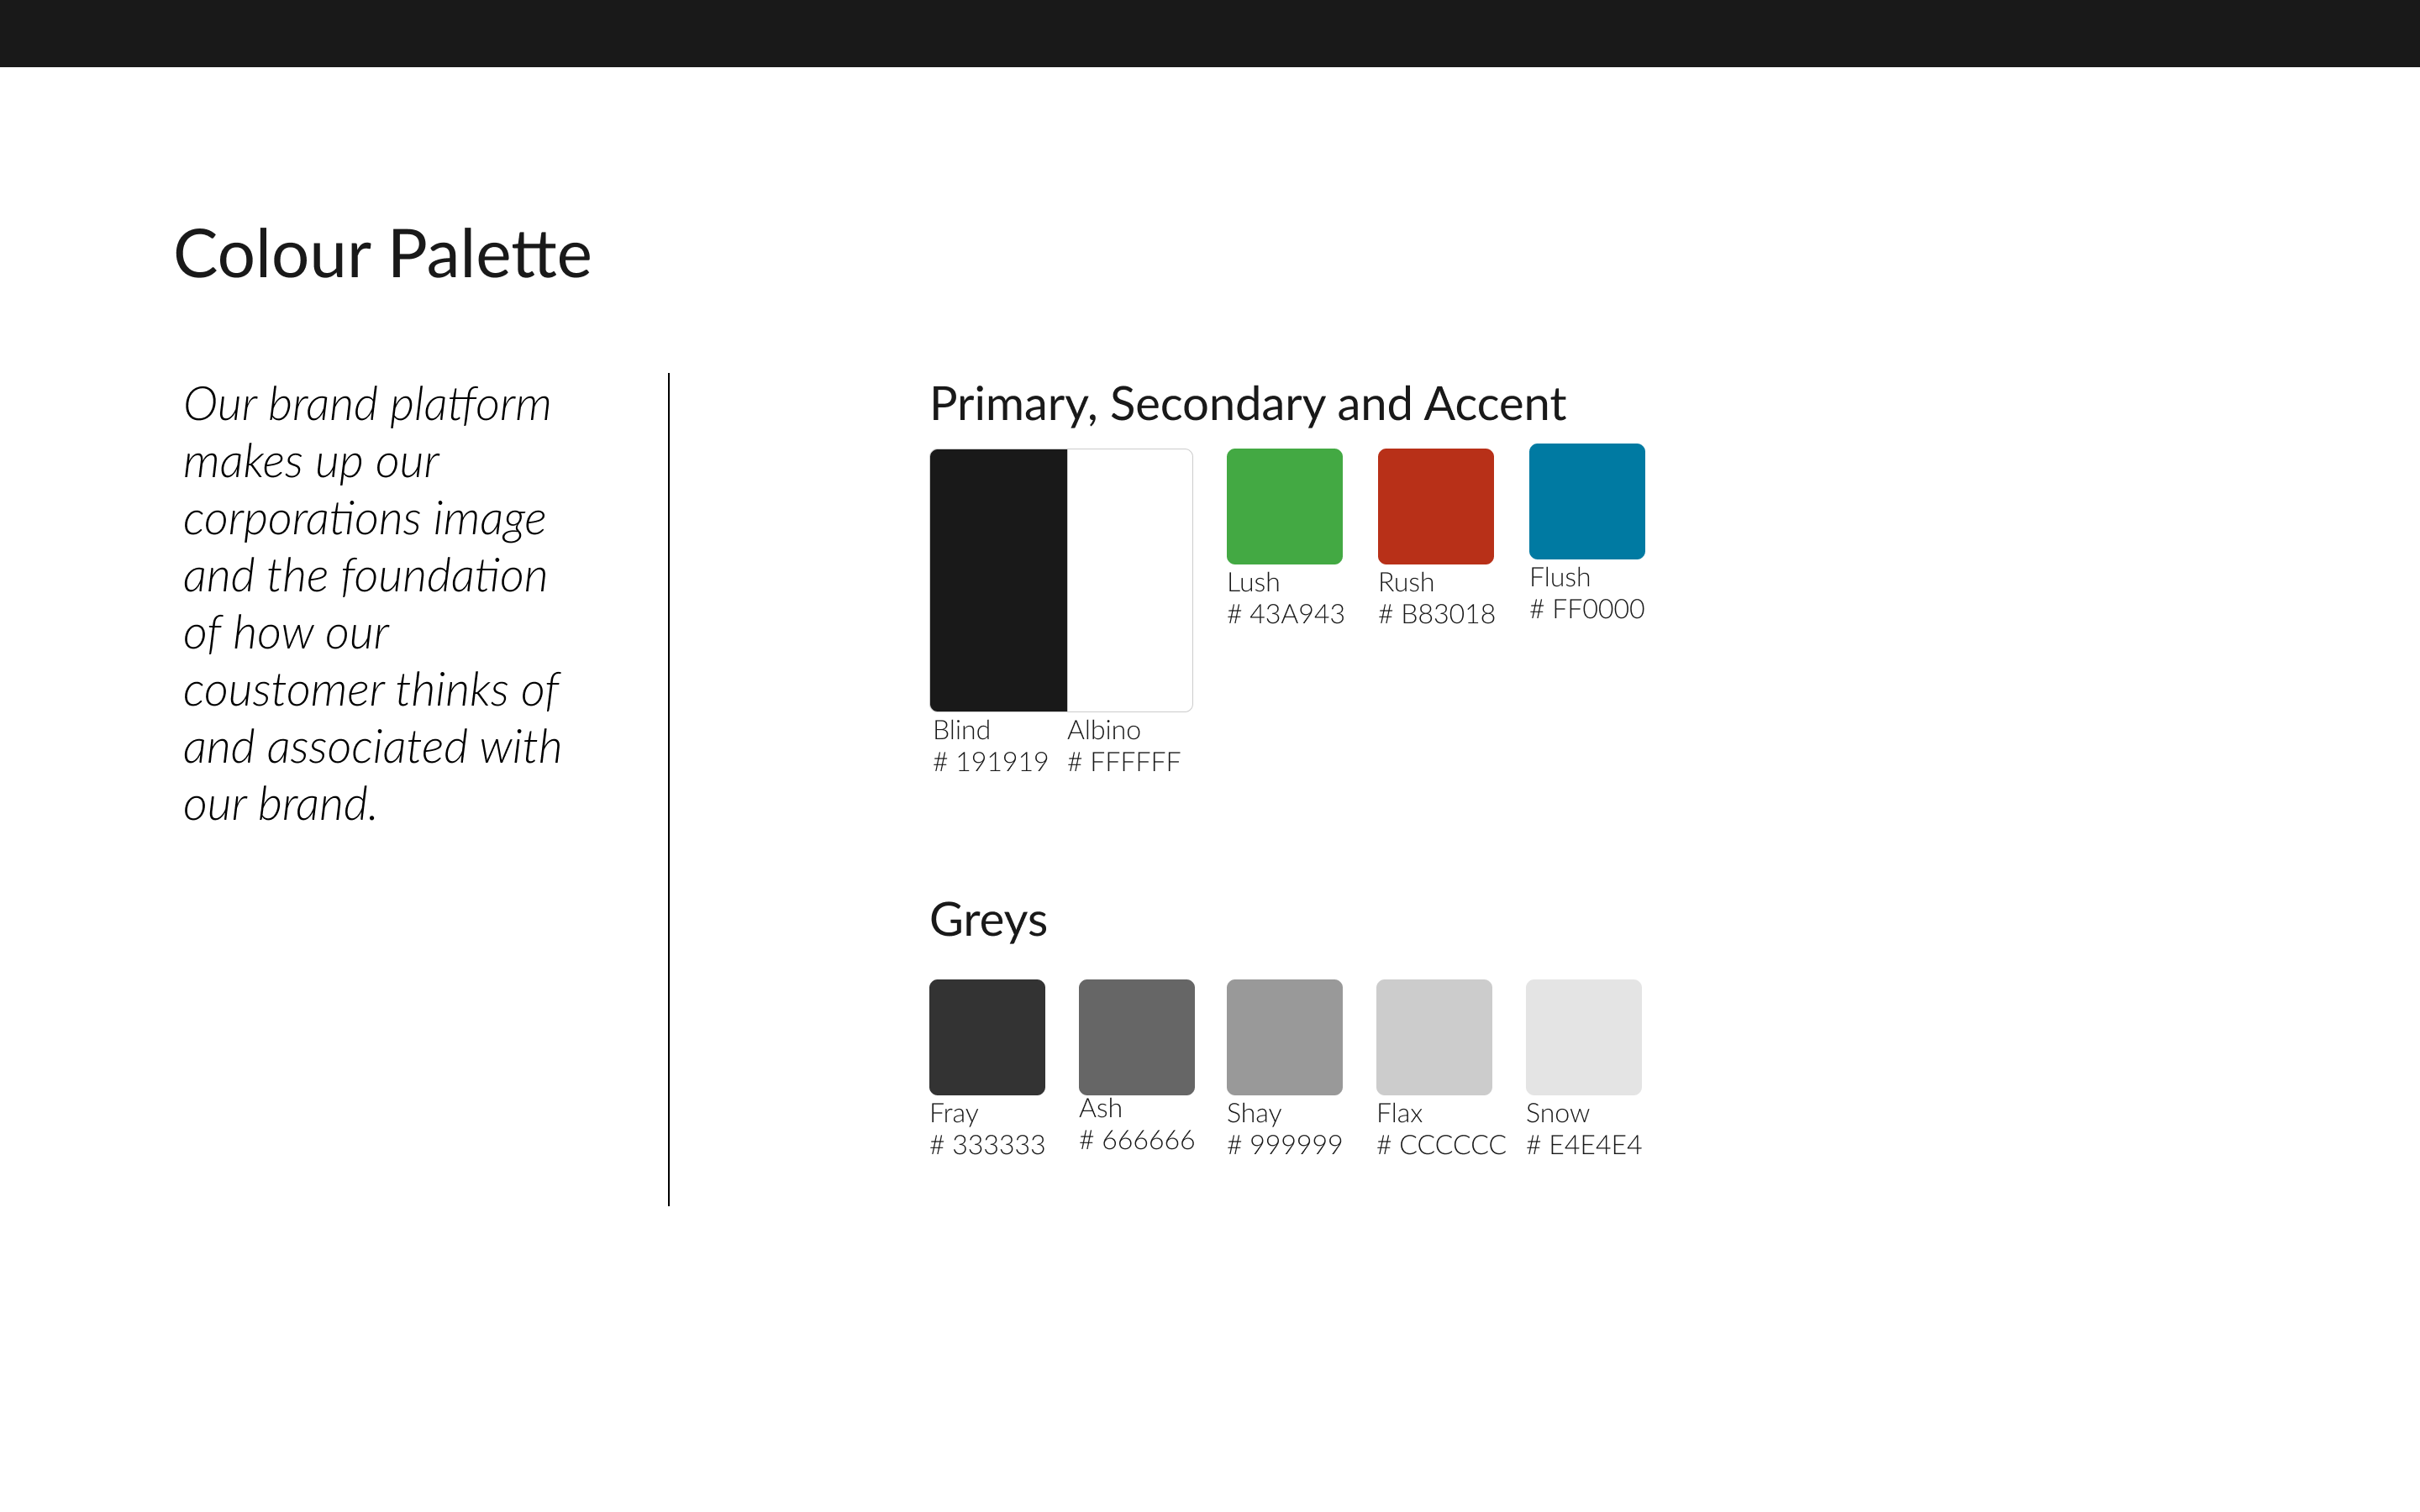This screenshot has width=2420, height=1512.
Task: Click the black Blind colour swatch
Action: click(998, 580)
